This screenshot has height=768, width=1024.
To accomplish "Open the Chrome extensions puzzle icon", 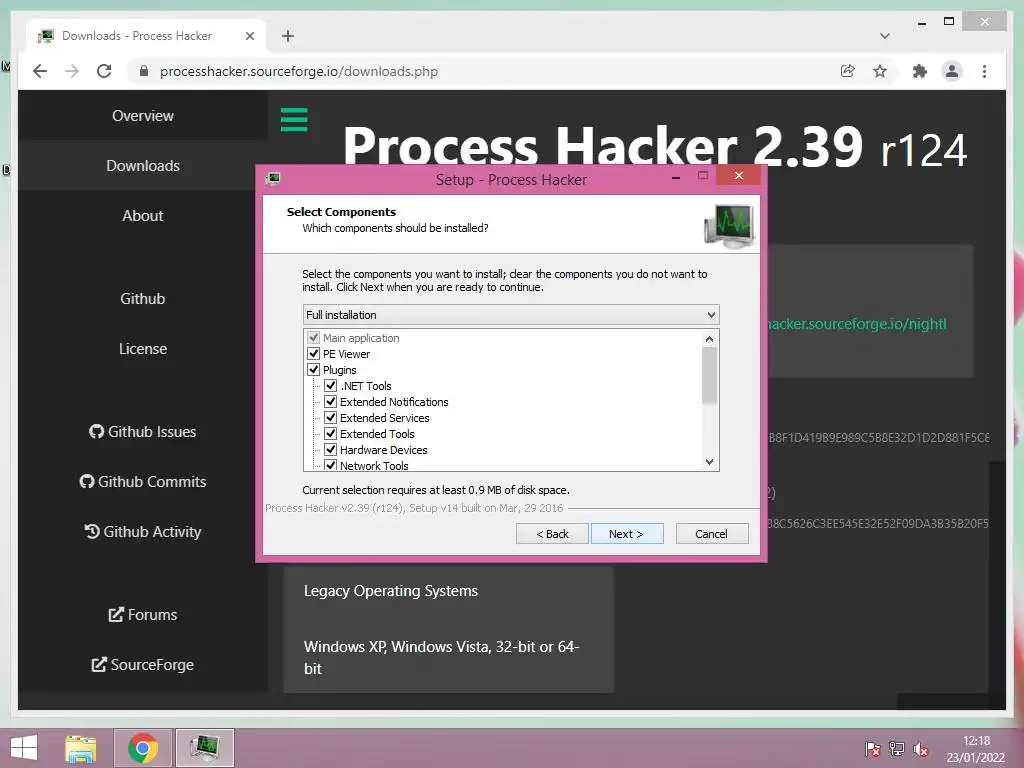I will 920,71.
